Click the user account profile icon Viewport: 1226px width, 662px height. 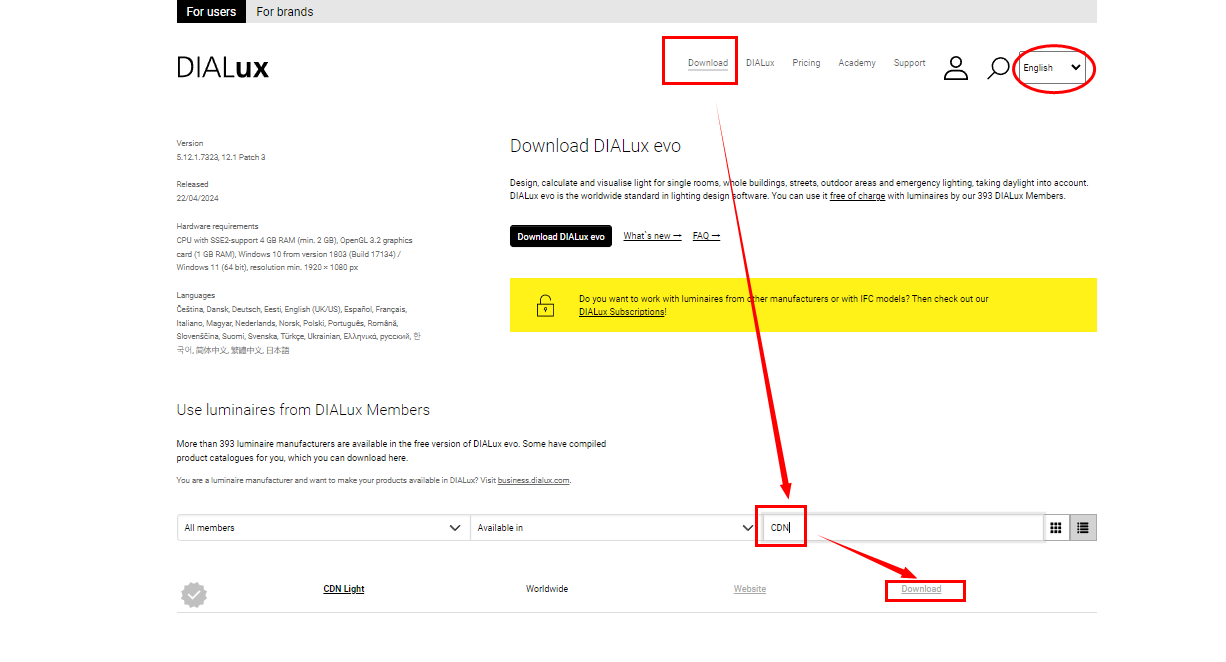(x=956, y=68)
